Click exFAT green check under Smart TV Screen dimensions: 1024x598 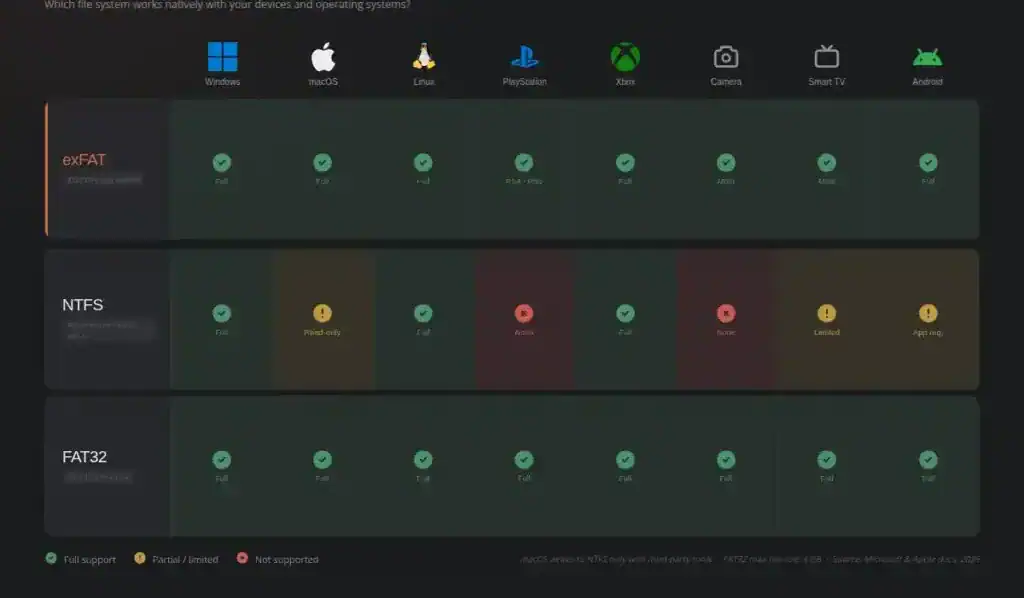[826, 162]
